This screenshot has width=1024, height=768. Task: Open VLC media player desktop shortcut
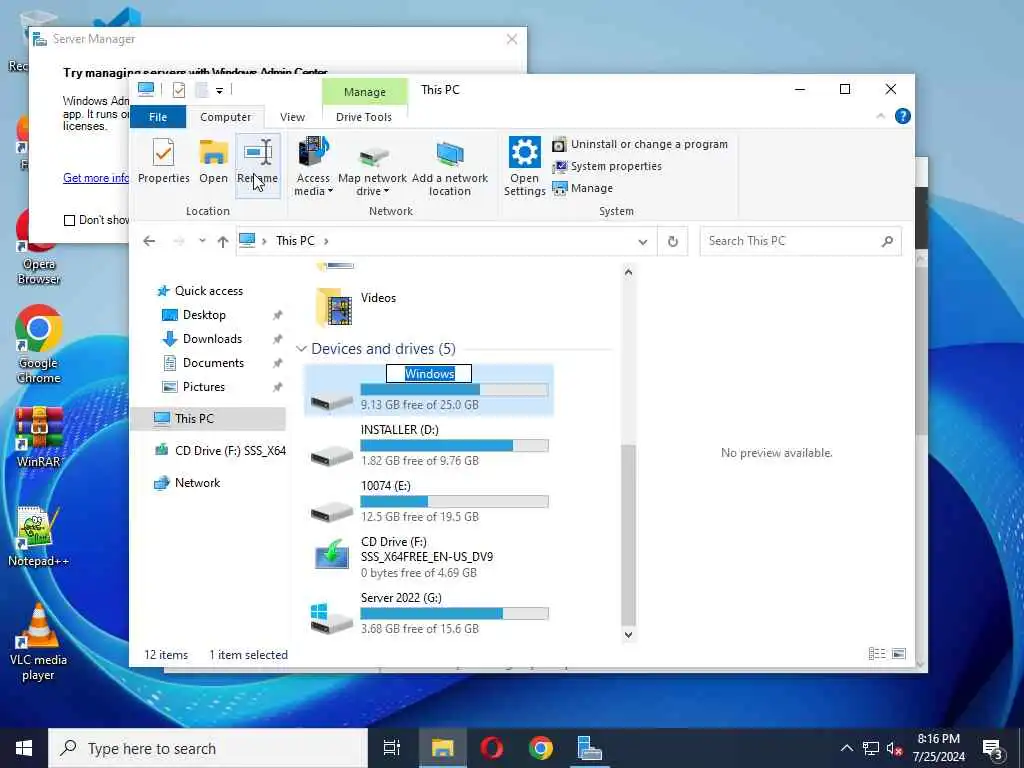pos(39,643)
